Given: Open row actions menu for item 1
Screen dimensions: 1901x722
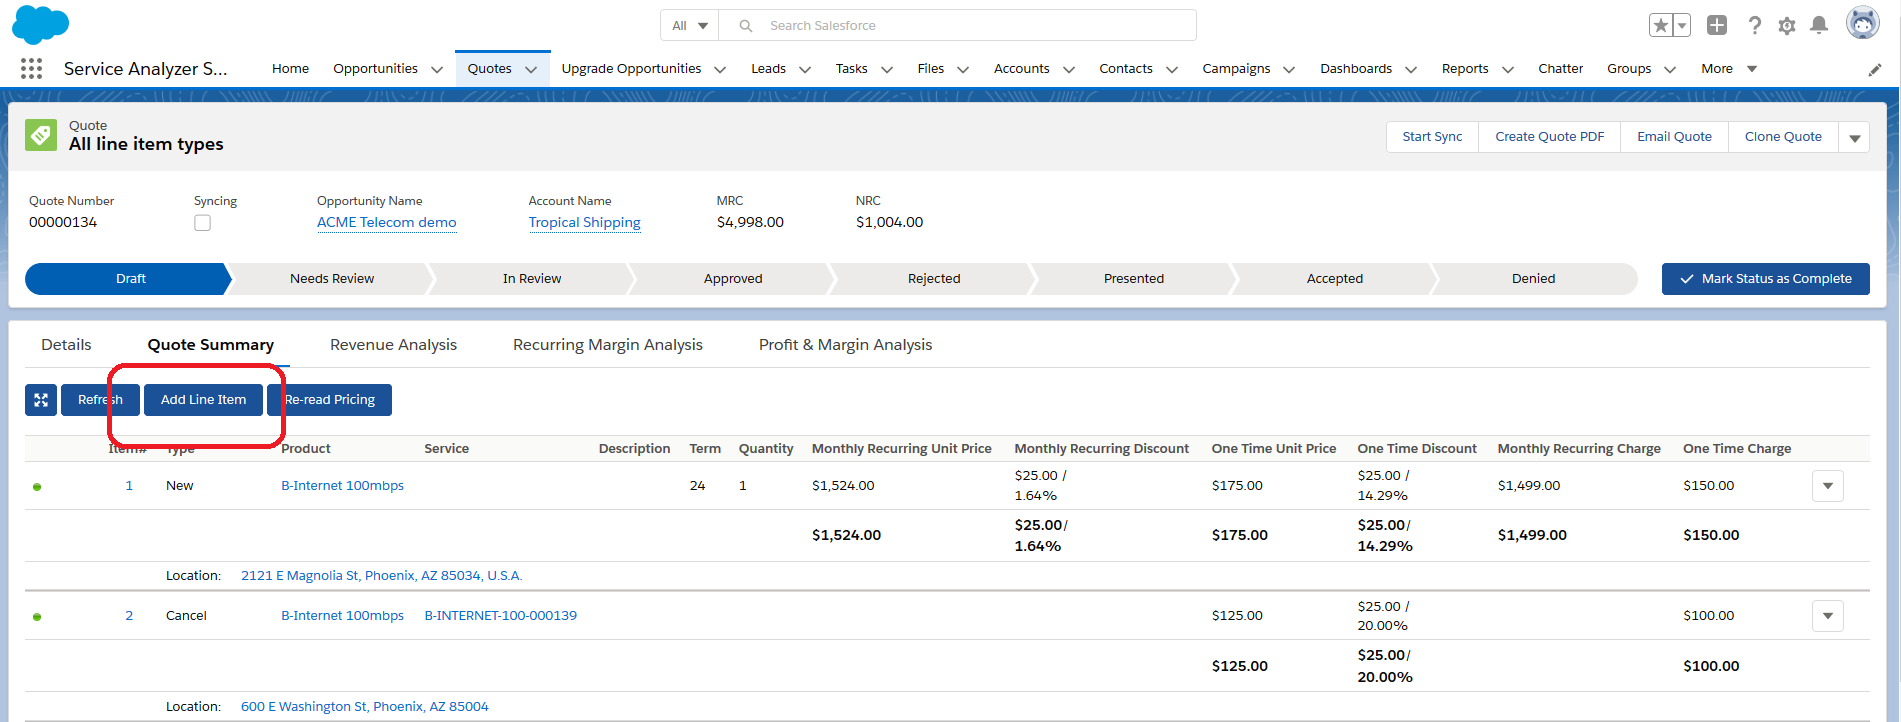Looking at the screenshot, I should (1828, 486).
